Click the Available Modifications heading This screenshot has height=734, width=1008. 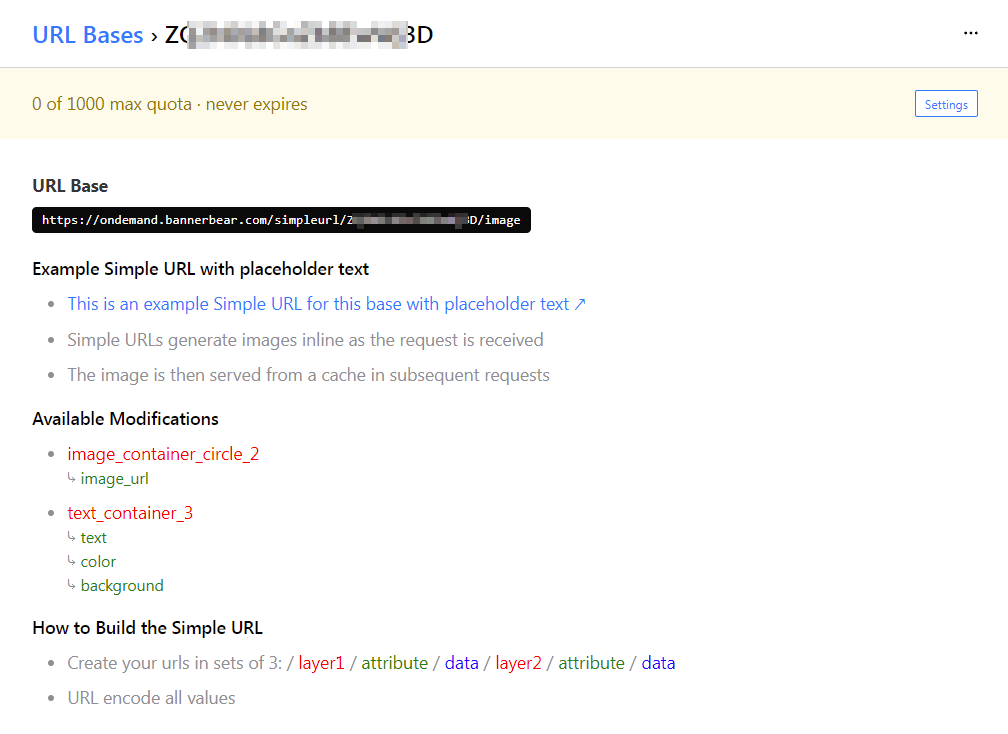pos(125,418)
